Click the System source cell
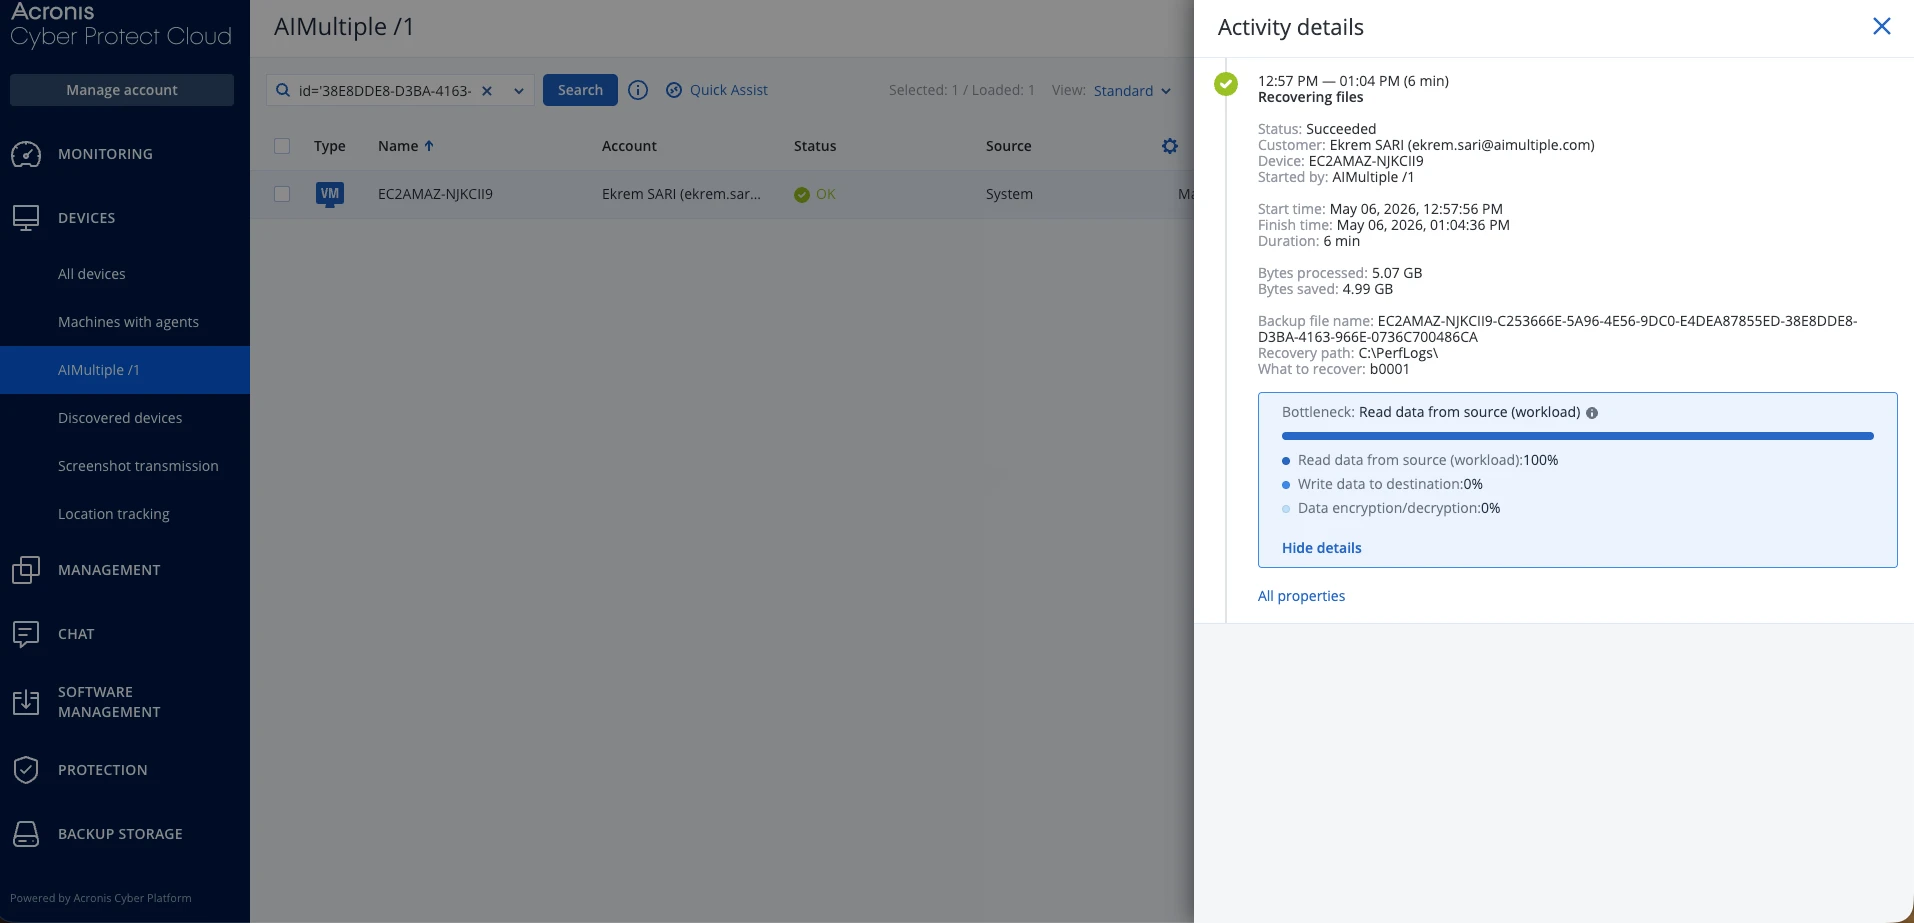This screenshot has width=1914, height=923. click(x=1009, y=194)
